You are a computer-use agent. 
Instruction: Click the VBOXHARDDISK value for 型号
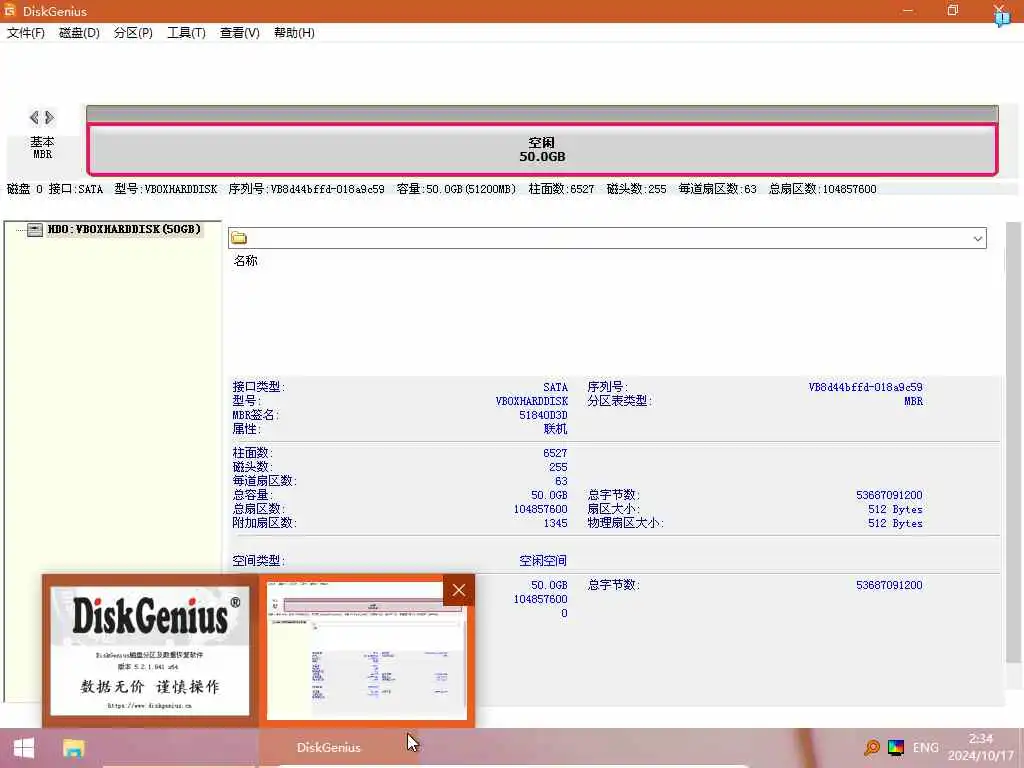click(532, 401)
